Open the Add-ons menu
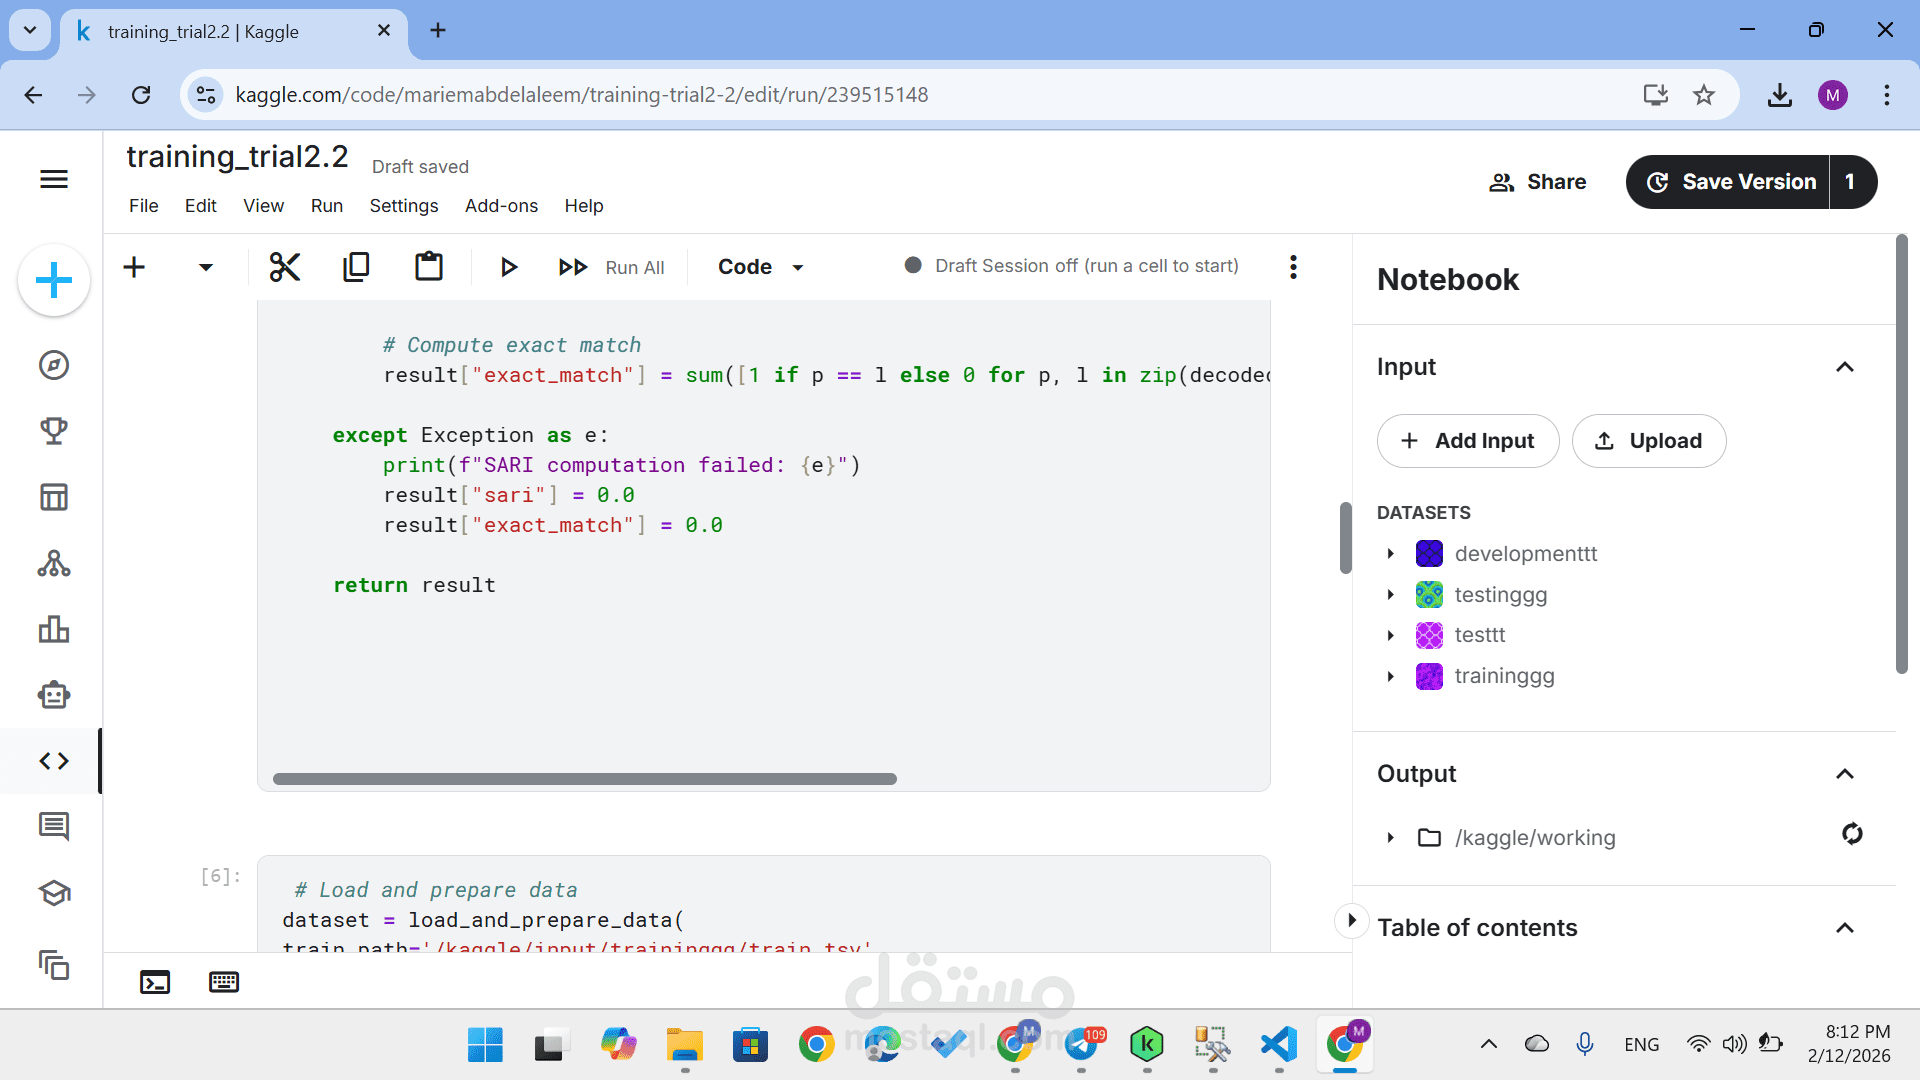This screenshot has width=1920, height=1080. click(x=501, y=206)
